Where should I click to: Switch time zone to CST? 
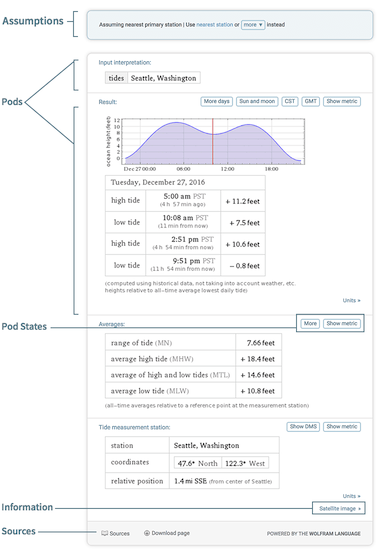pos(290,102)
